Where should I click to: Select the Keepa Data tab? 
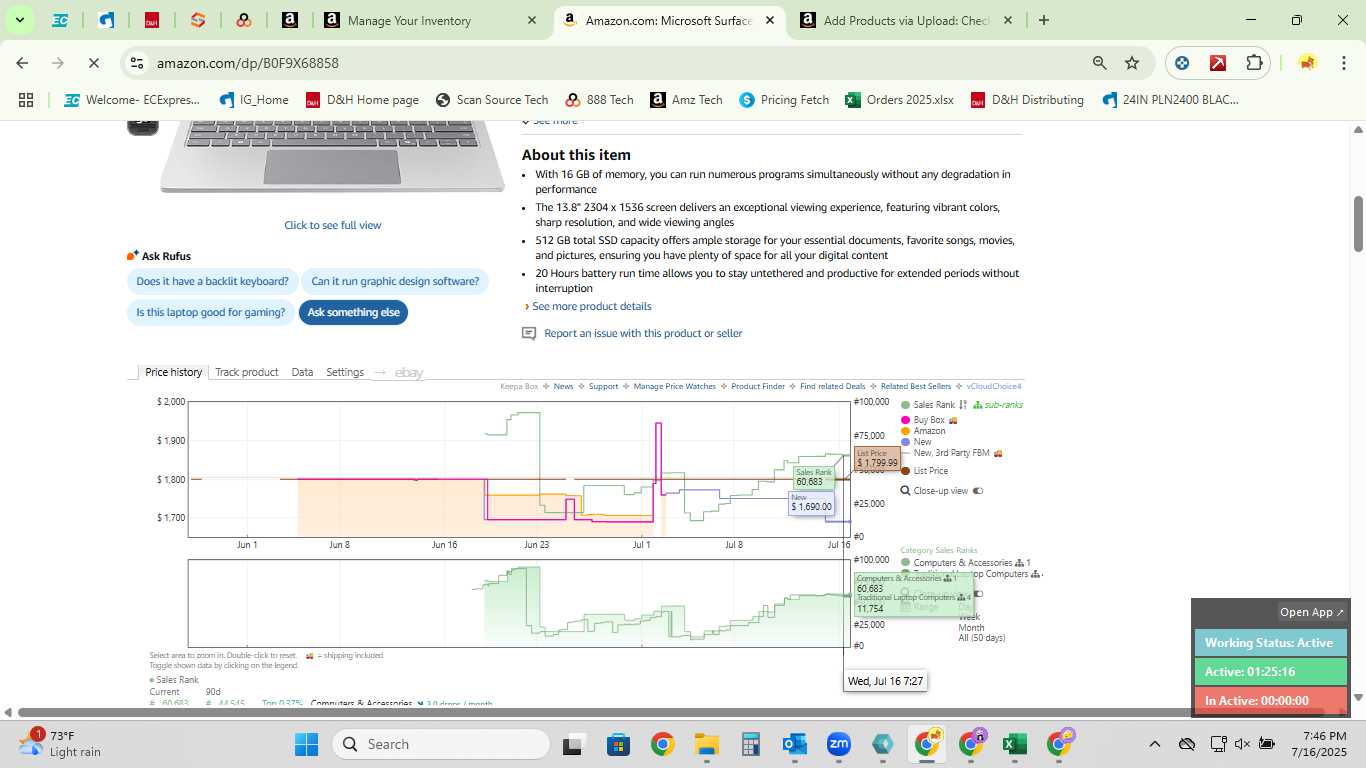pyautogui.click(x=302, y=372)
